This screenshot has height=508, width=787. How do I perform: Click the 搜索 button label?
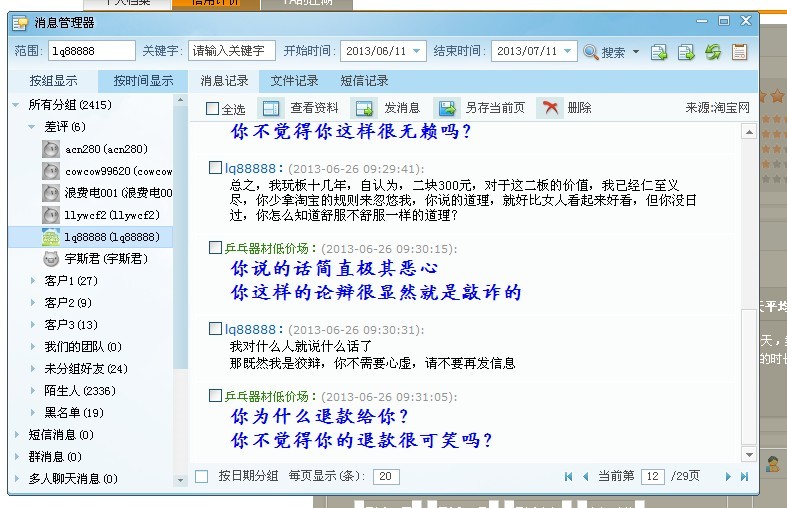click(613, 52)
